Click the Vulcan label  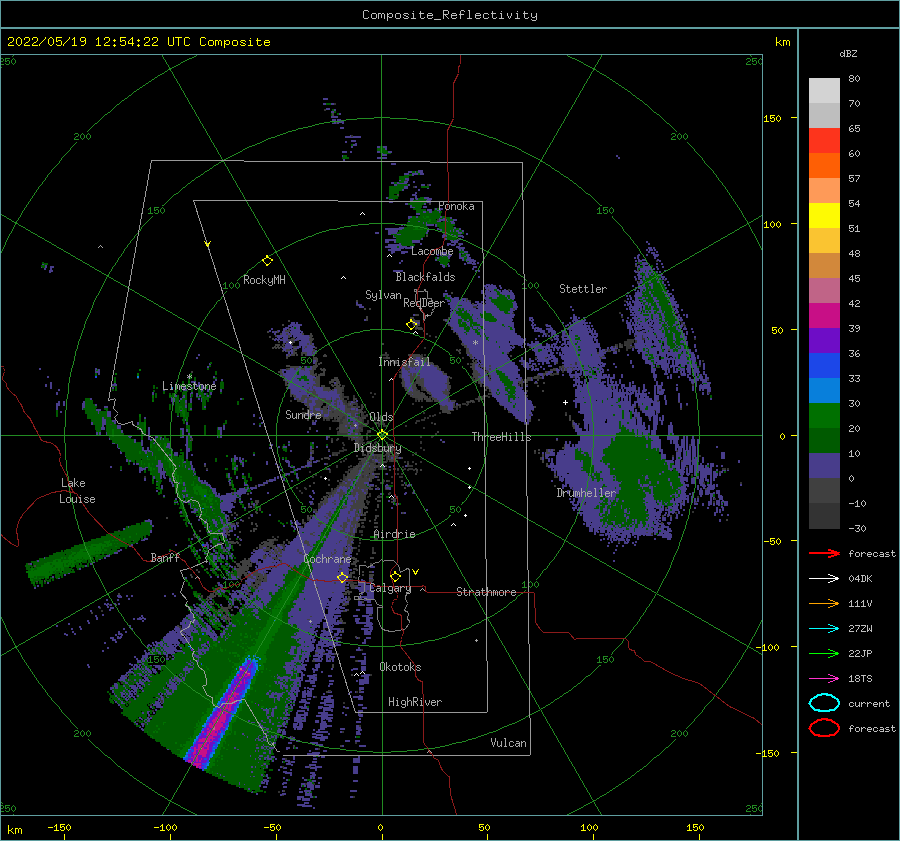pos(508,743)
